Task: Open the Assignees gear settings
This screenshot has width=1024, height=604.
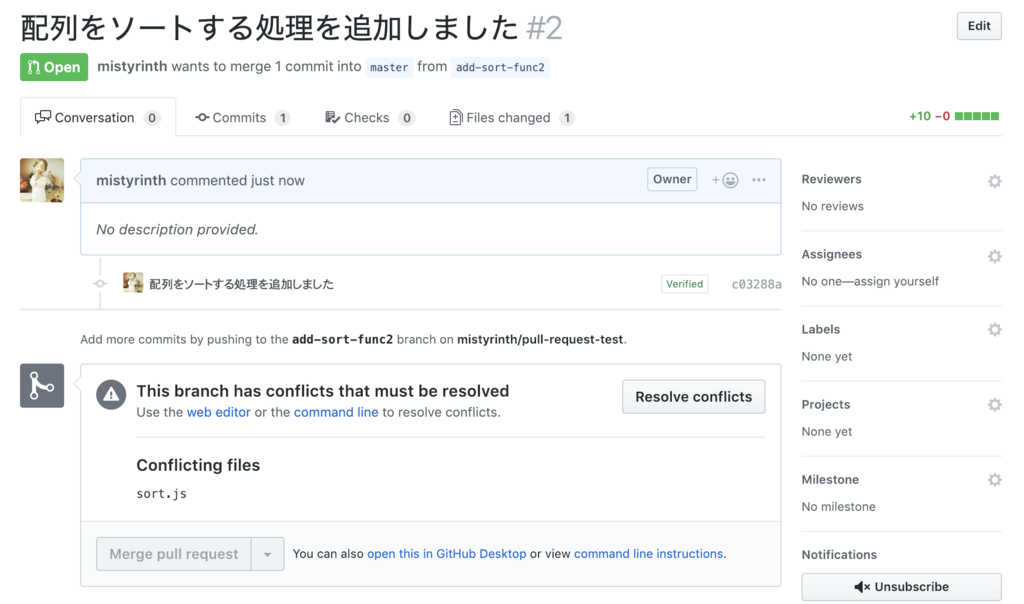Action: point(994,256)
